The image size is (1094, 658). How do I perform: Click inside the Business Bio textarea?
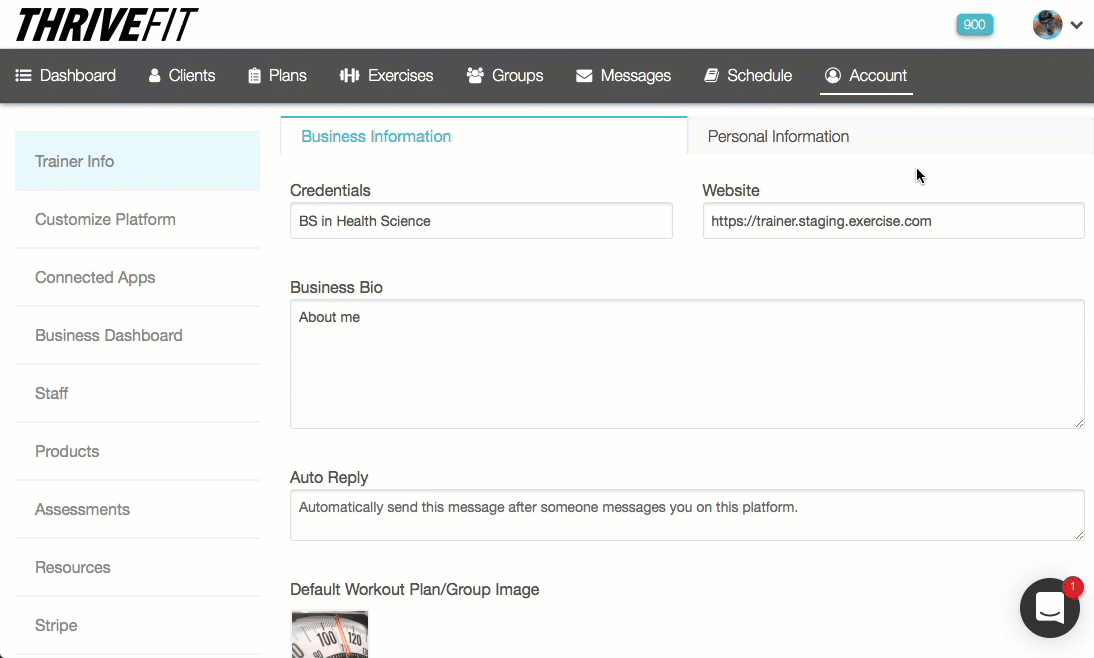(x=687, y=364)
